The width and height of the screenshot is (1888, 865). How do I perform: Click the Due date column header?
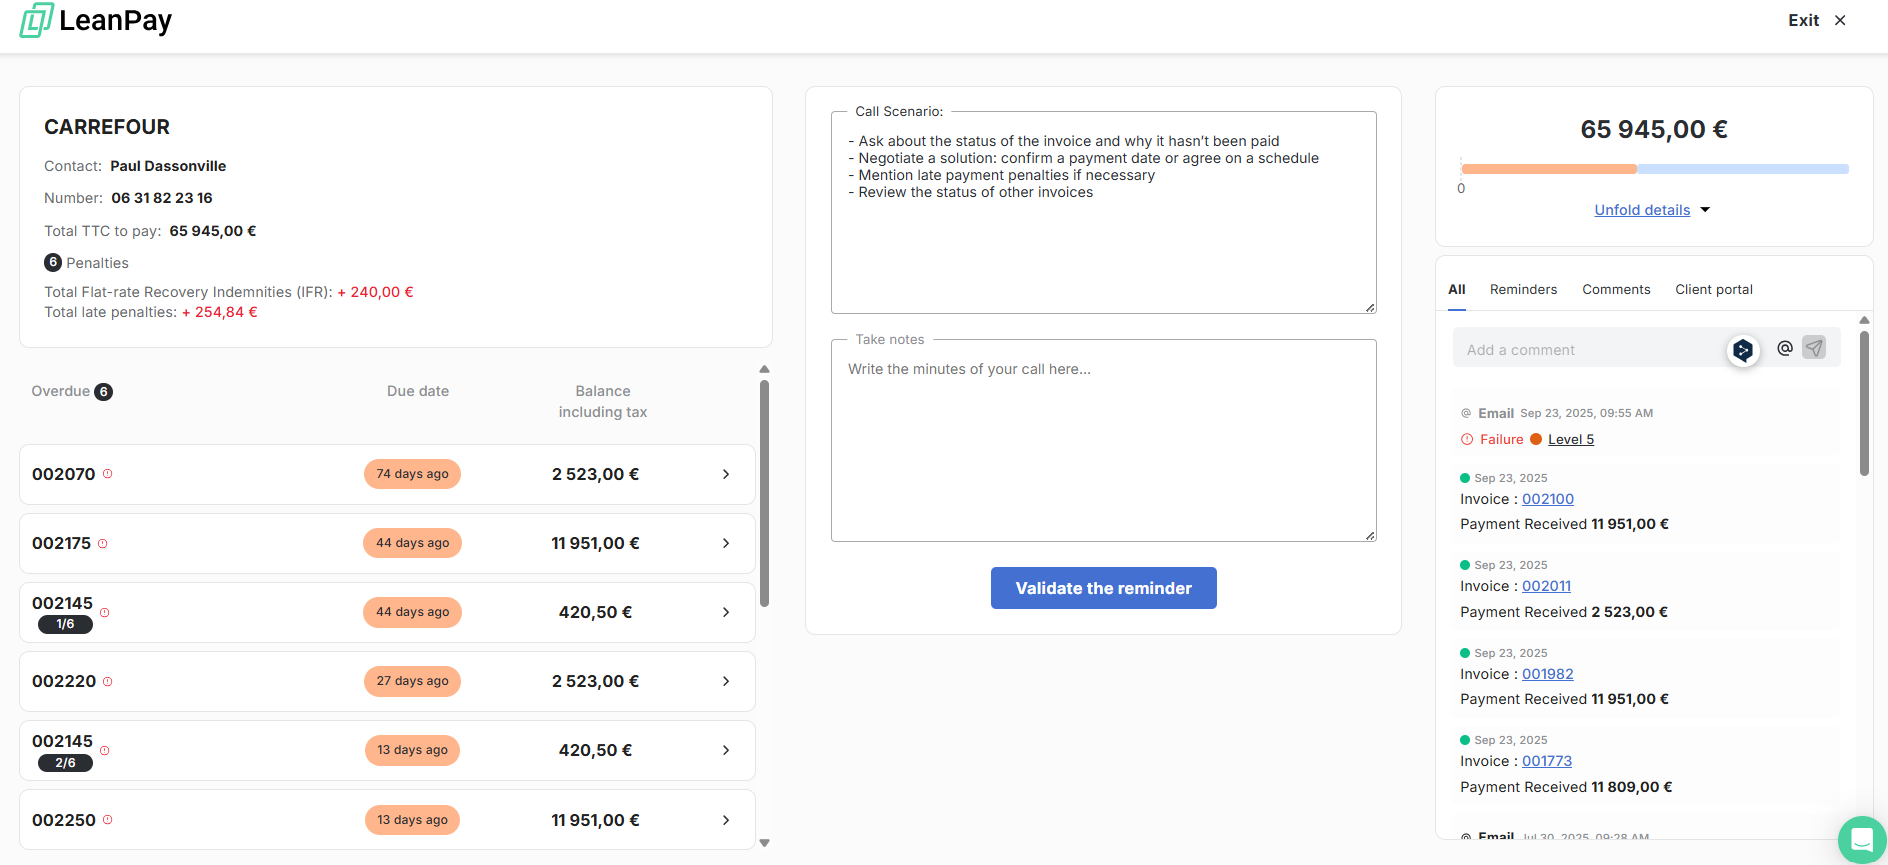418,391
